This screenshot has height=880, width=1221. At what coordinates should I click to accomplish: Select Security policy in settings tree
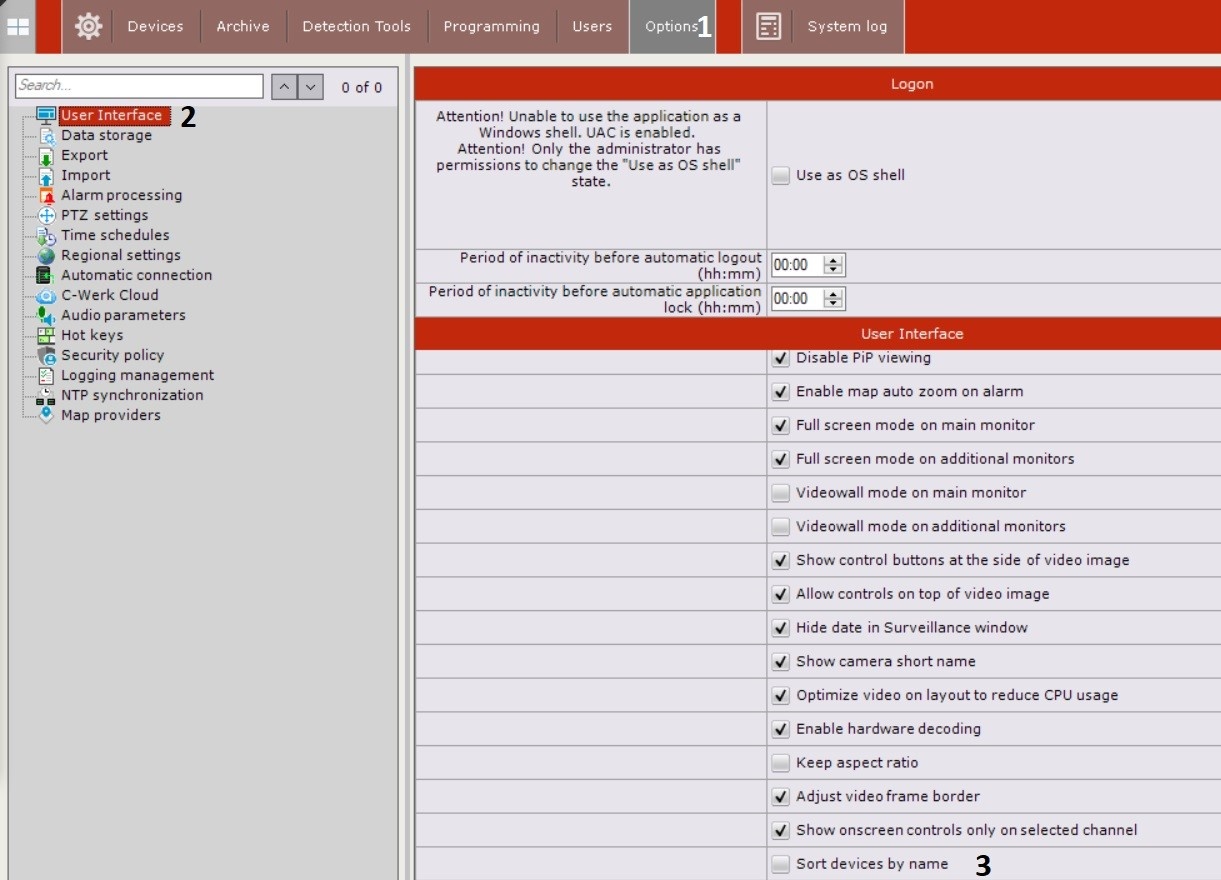pos(112,355)
